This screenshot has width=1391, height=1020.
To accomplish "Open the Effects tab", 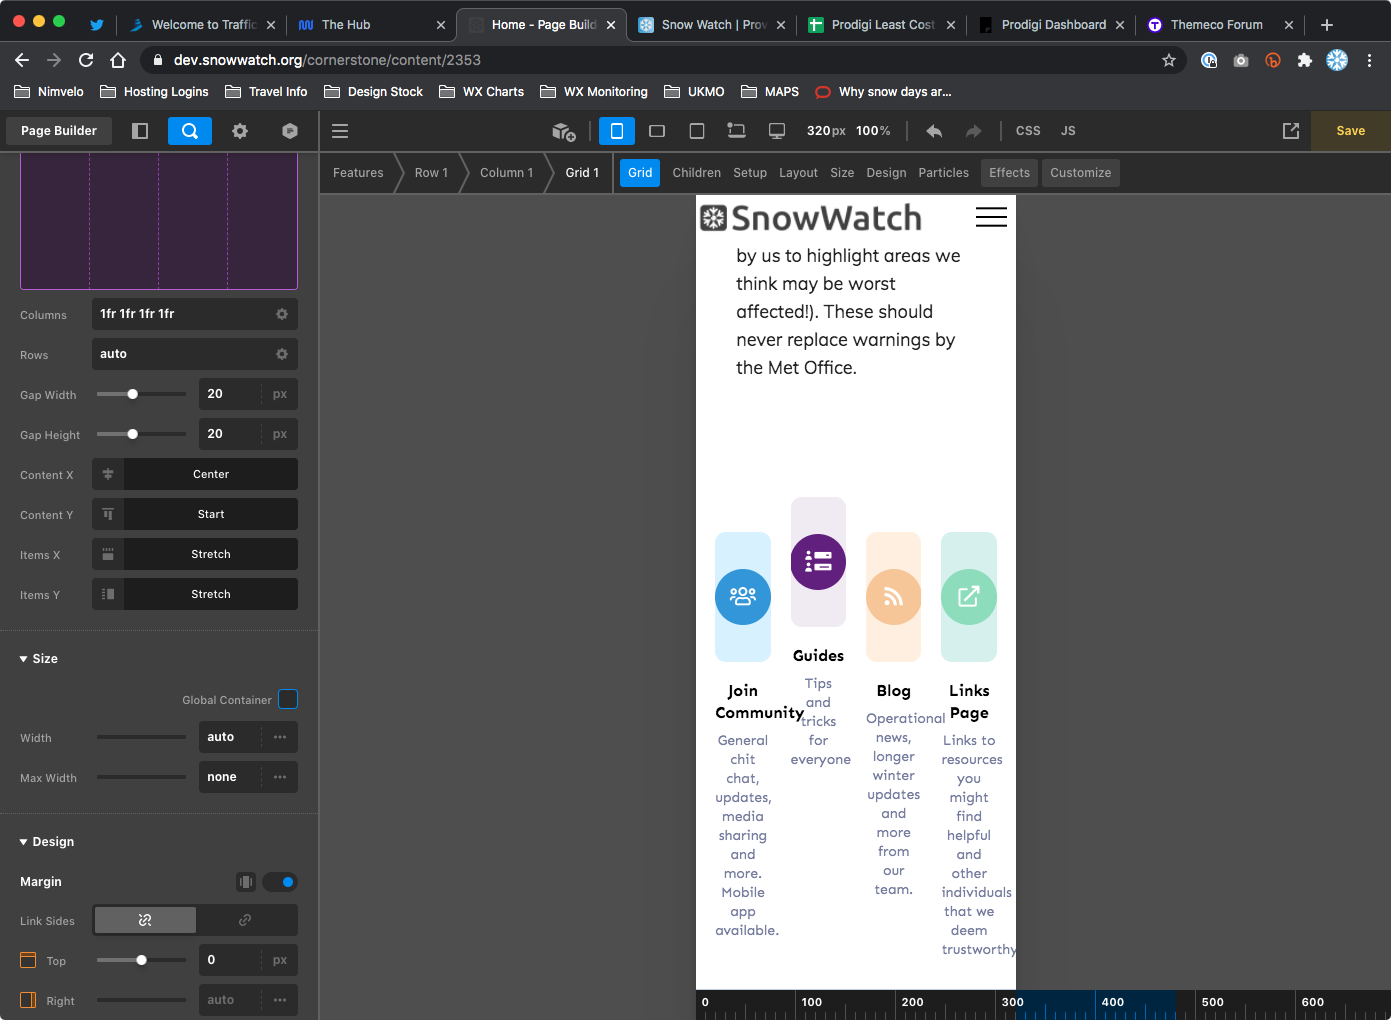I will pos(1009,173).
